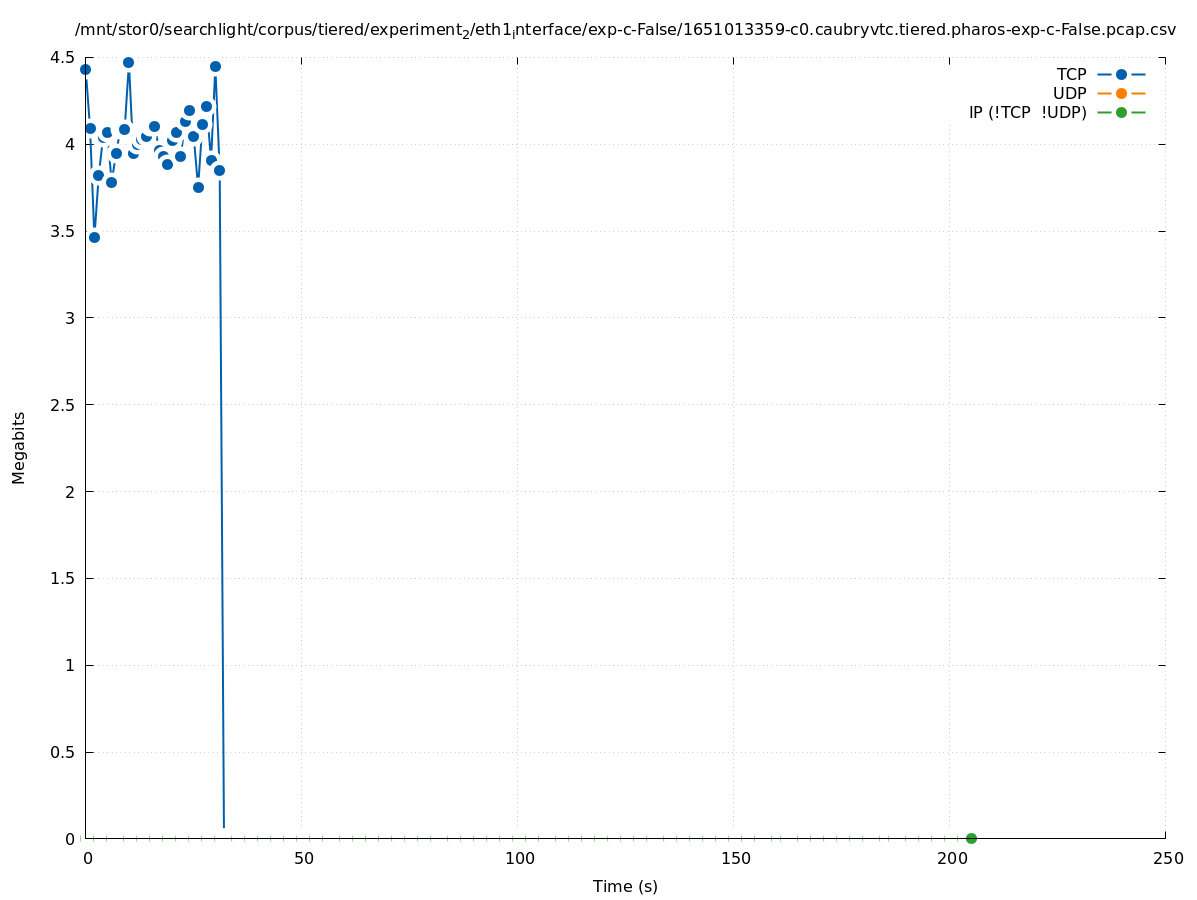Image resolution: width=1197 pixels, height=900 pixels.
Task: Select the TCP legend label text
Action: tap(1071, 75)
